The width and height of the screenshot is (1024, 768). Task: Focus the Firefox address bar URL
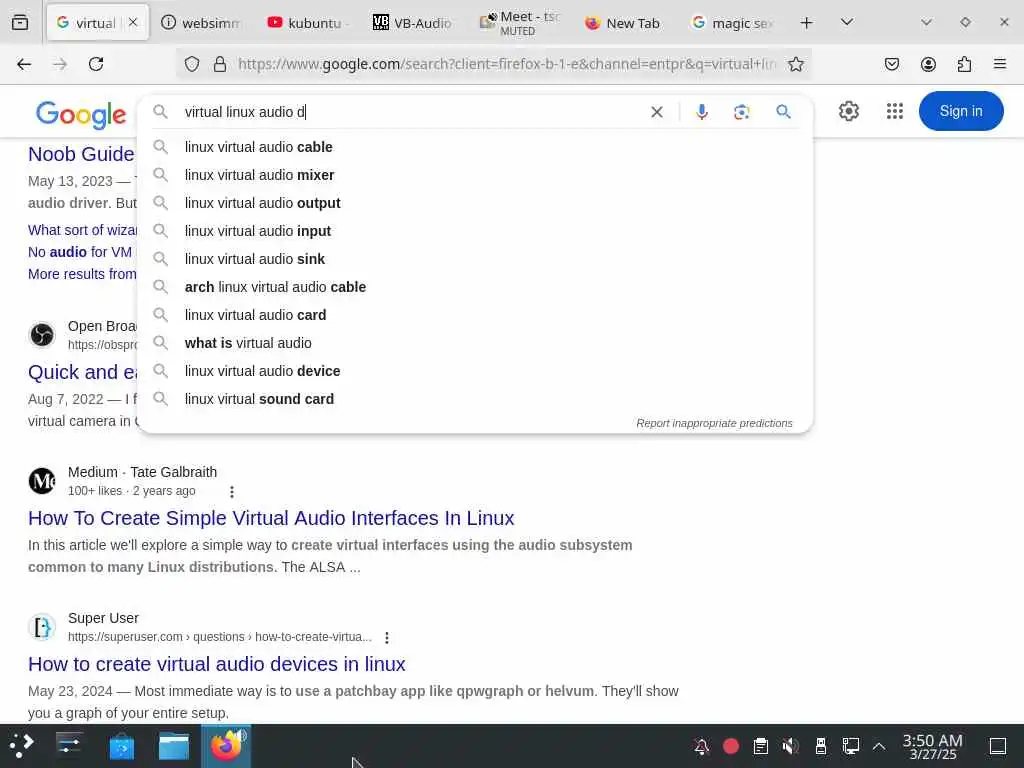(x=507, y=64)
